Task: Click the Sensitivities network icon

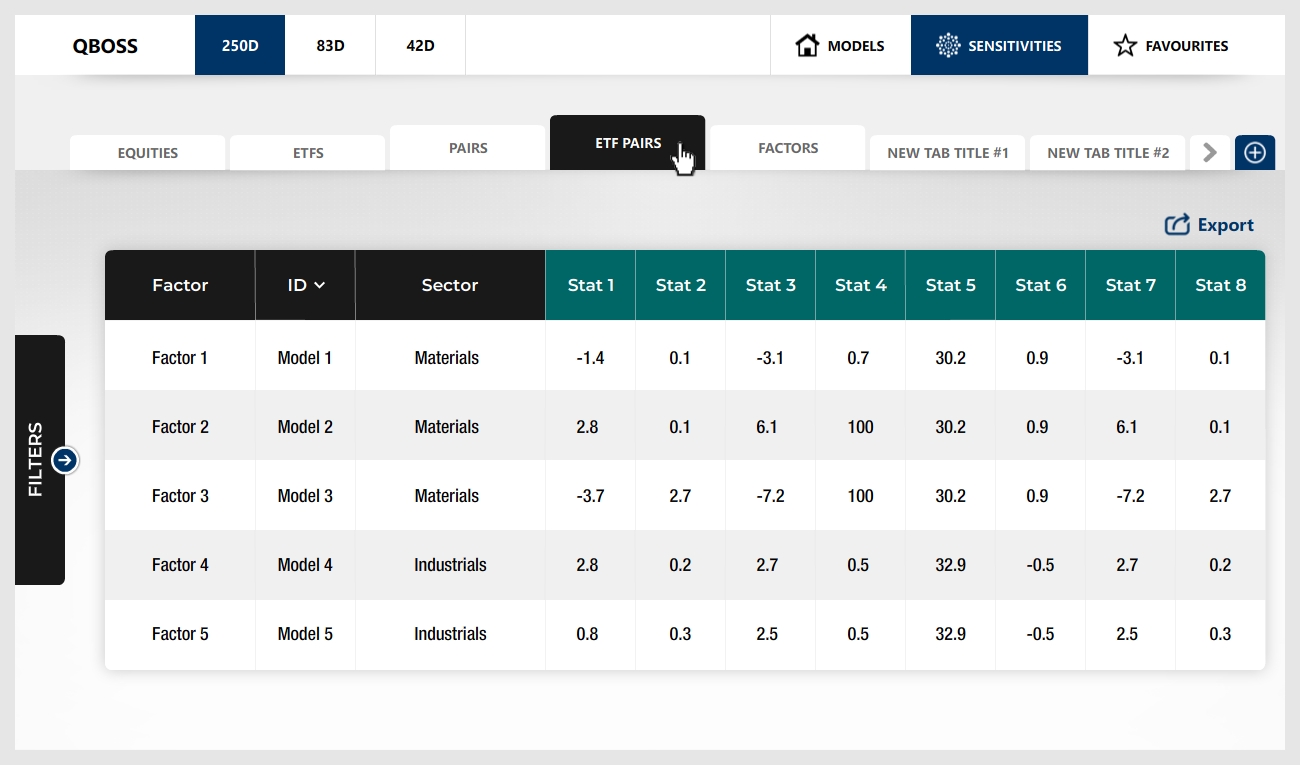Action: tap(947, 45)
